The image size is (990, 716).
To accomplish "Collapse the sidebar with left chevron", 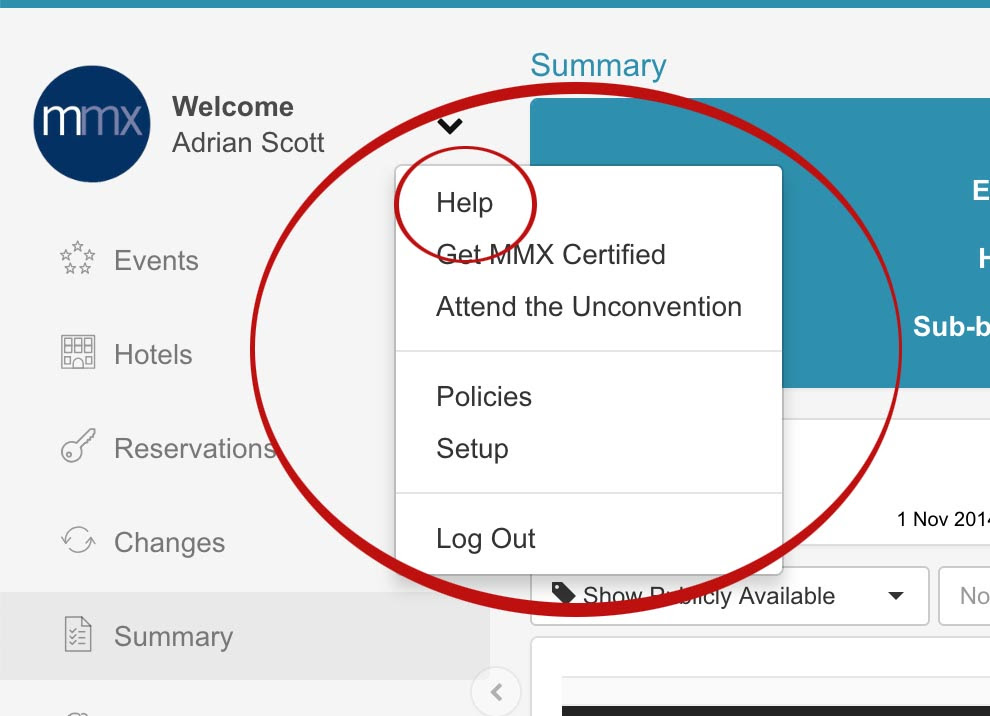I will pyautogui.click(x=496, y=692).
